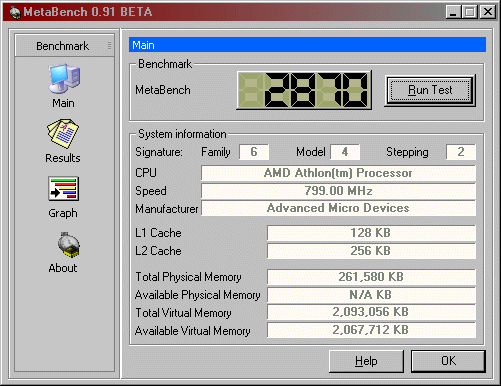The height and width of the screenshot is (386, 501).
Task: Select the Family value field showing 6
Action: pyautogui.click(x=254, y=152)
